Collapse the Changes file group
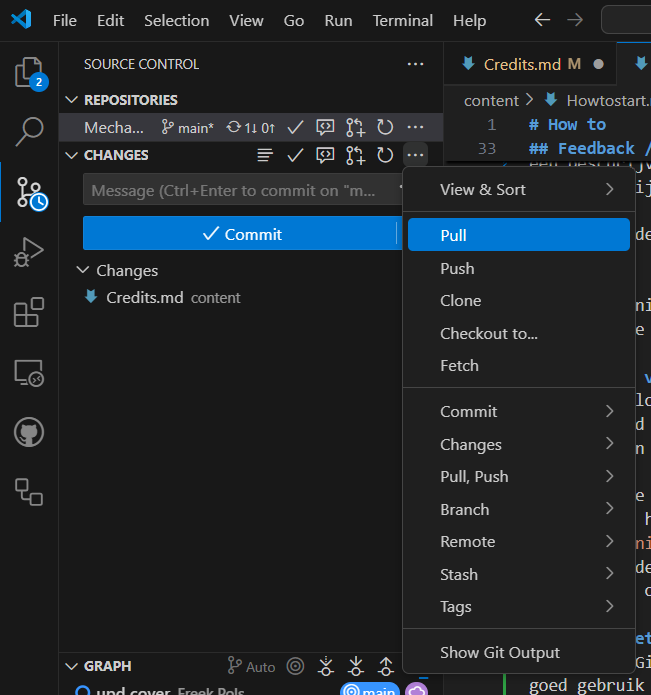The image size is (651, 695). pos(83,270)
